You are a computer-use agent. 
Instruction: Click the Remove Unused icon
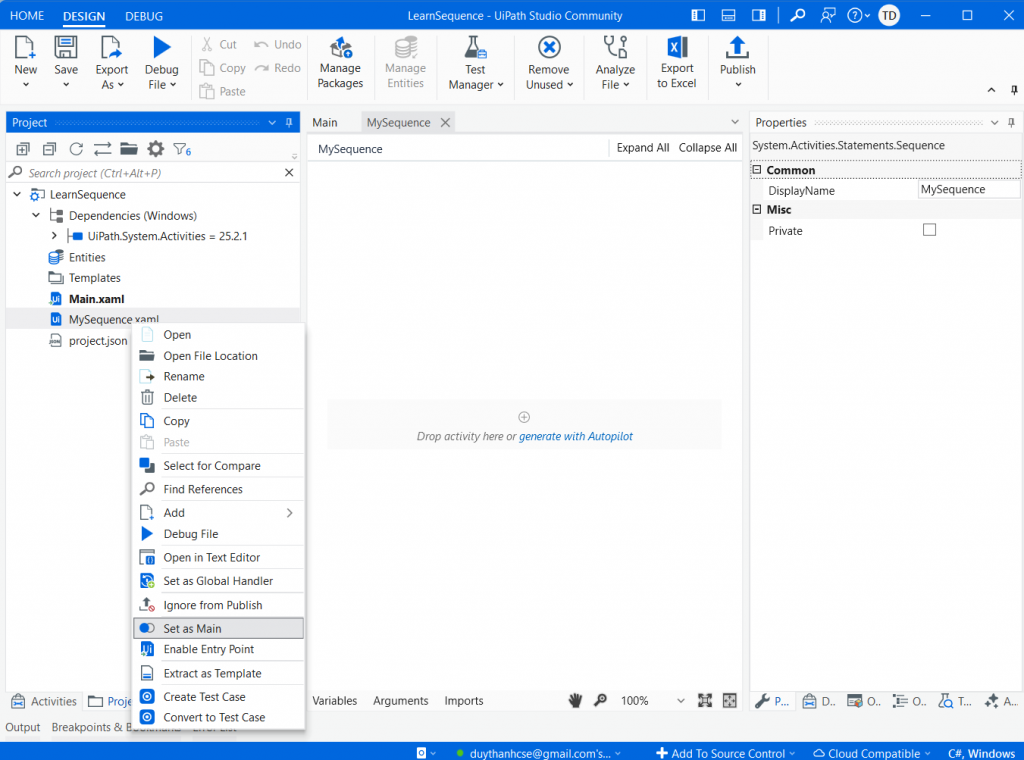[x=549, y=48]
